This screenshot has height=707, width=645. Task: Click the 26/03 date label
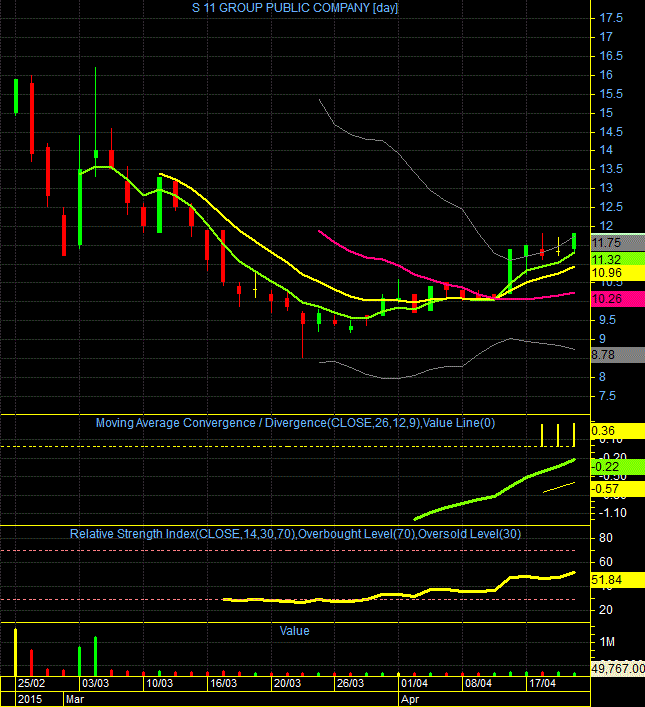350,683
